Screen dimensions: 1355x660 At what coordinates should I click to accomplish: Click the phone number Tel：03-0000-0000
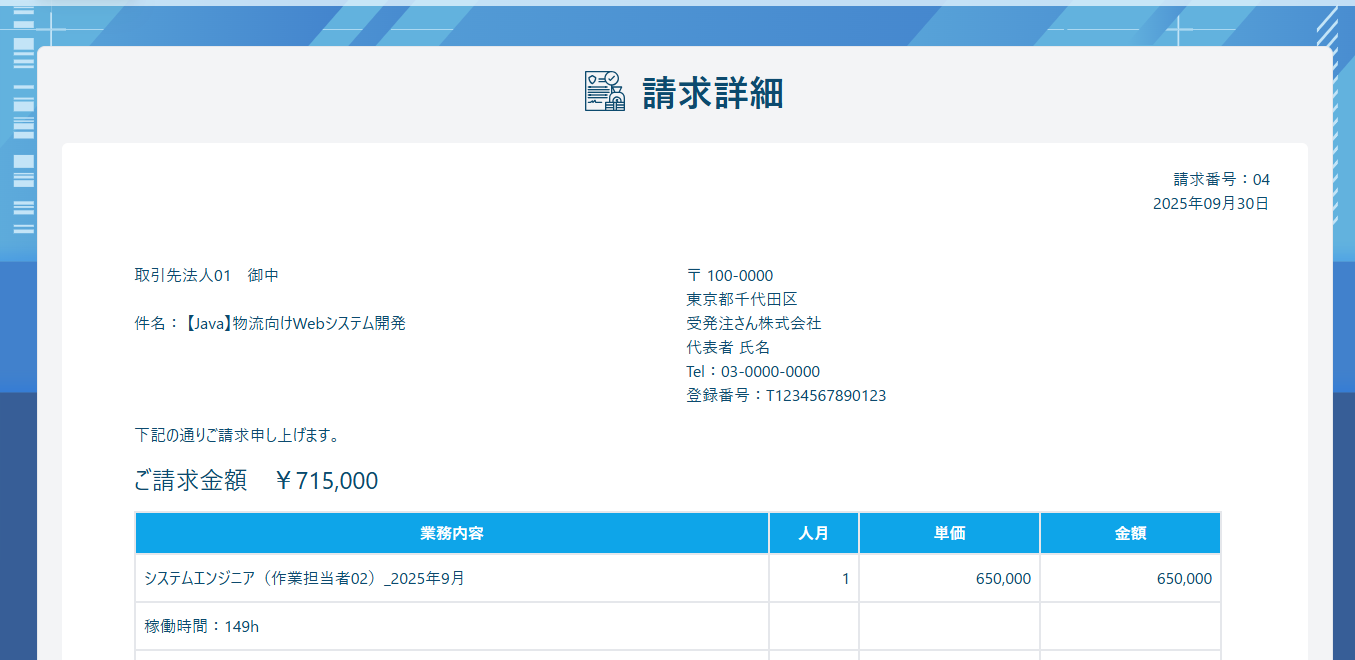[753, 371]
